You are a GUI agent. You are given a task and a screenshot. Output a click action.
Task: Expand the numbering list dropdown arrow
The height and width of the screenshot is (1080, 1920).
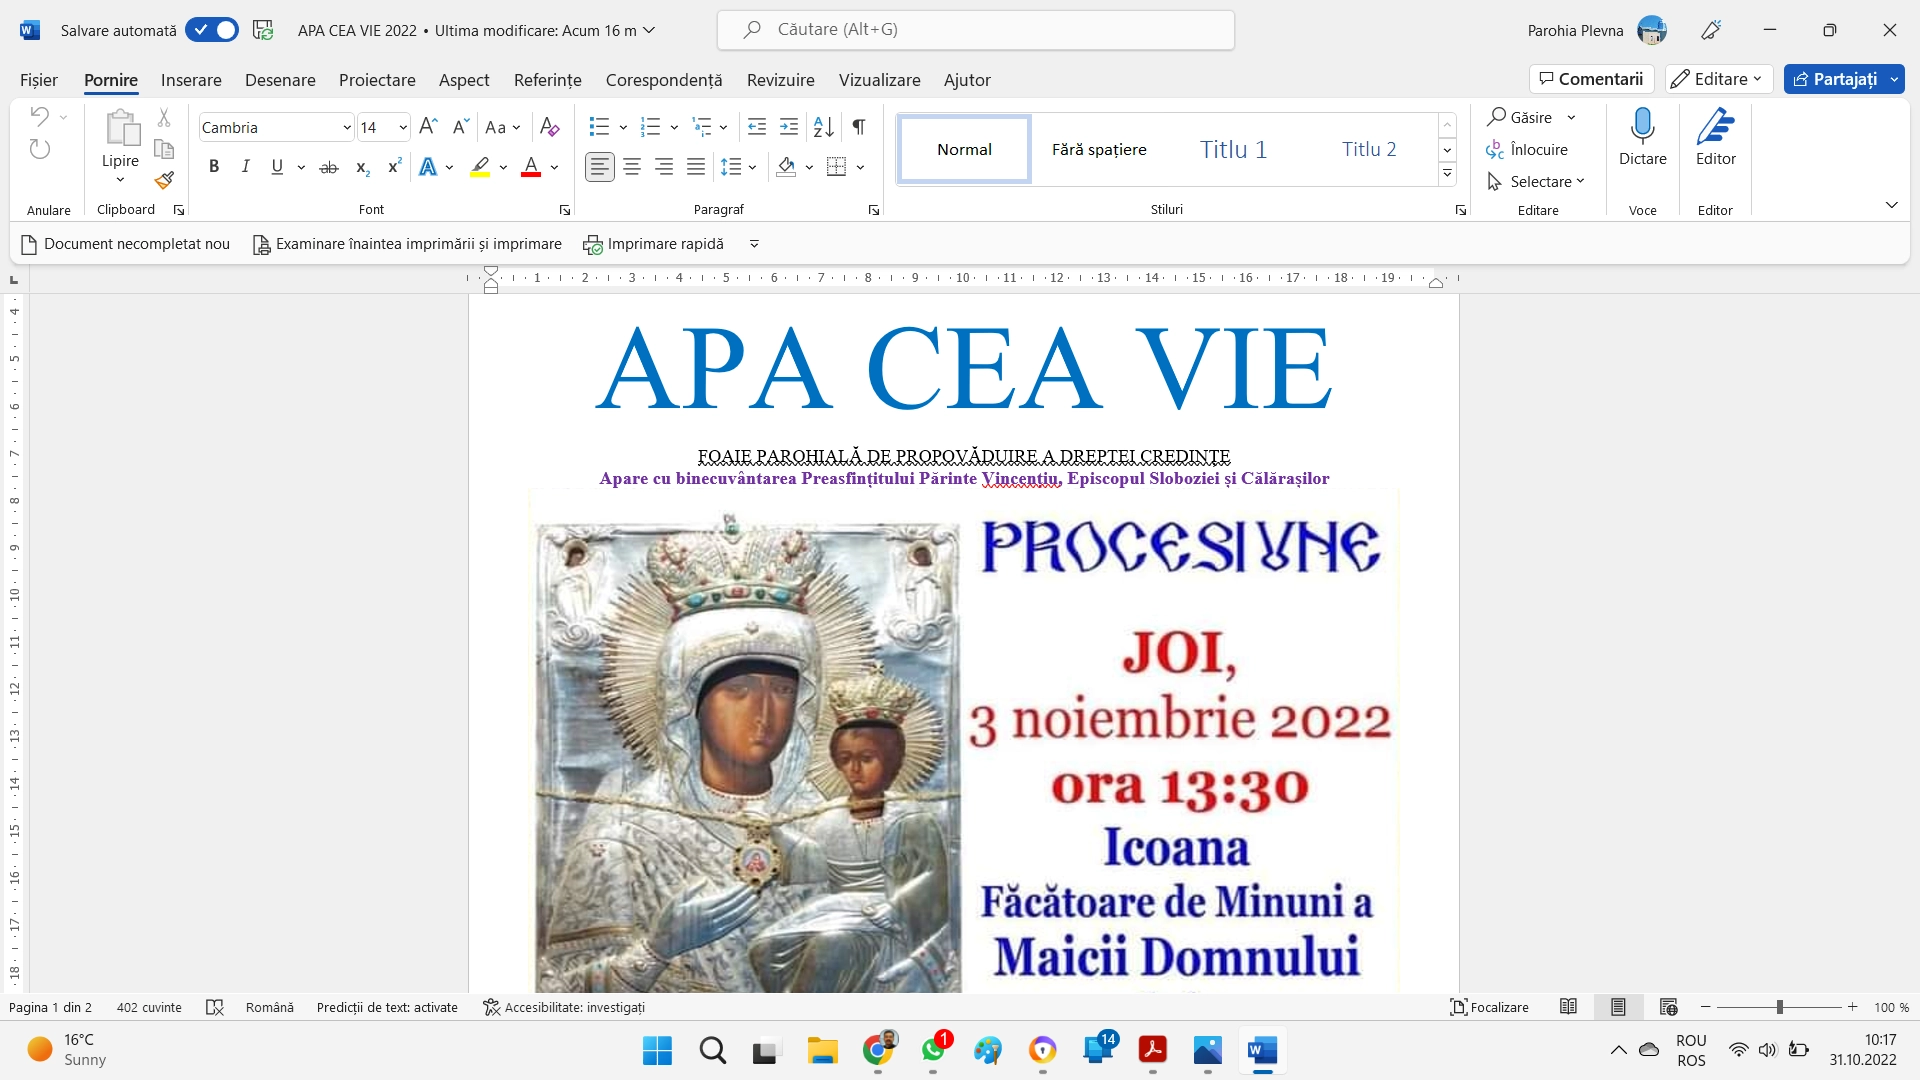(x=674, y=127)
